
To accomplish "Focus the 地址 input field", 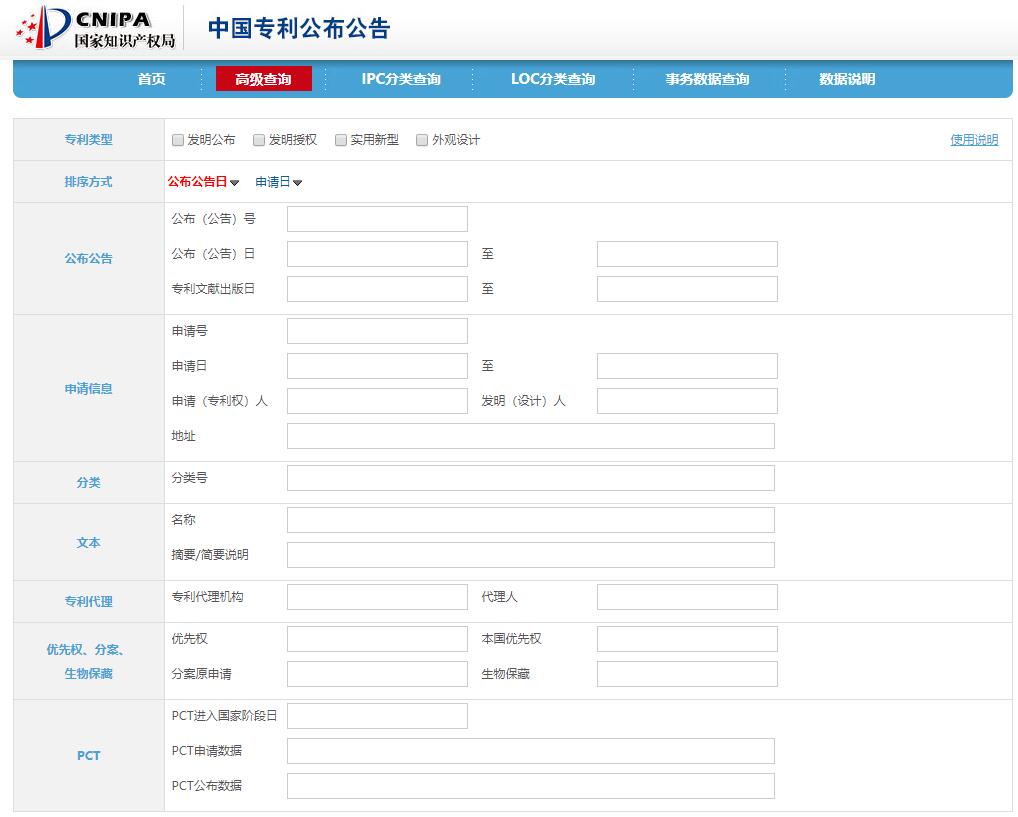I will coord(531,436).
